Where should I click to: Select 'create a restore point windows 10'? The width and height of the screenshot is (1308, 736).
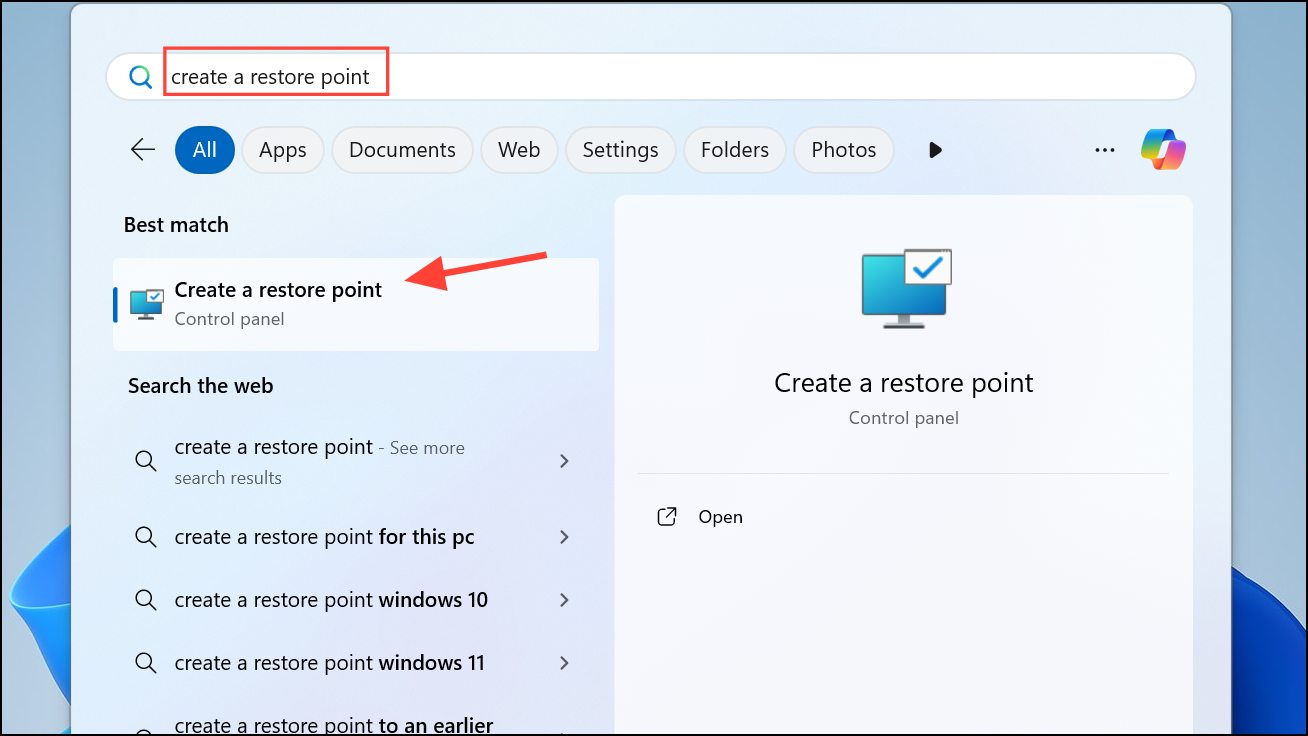coord(355,600)
